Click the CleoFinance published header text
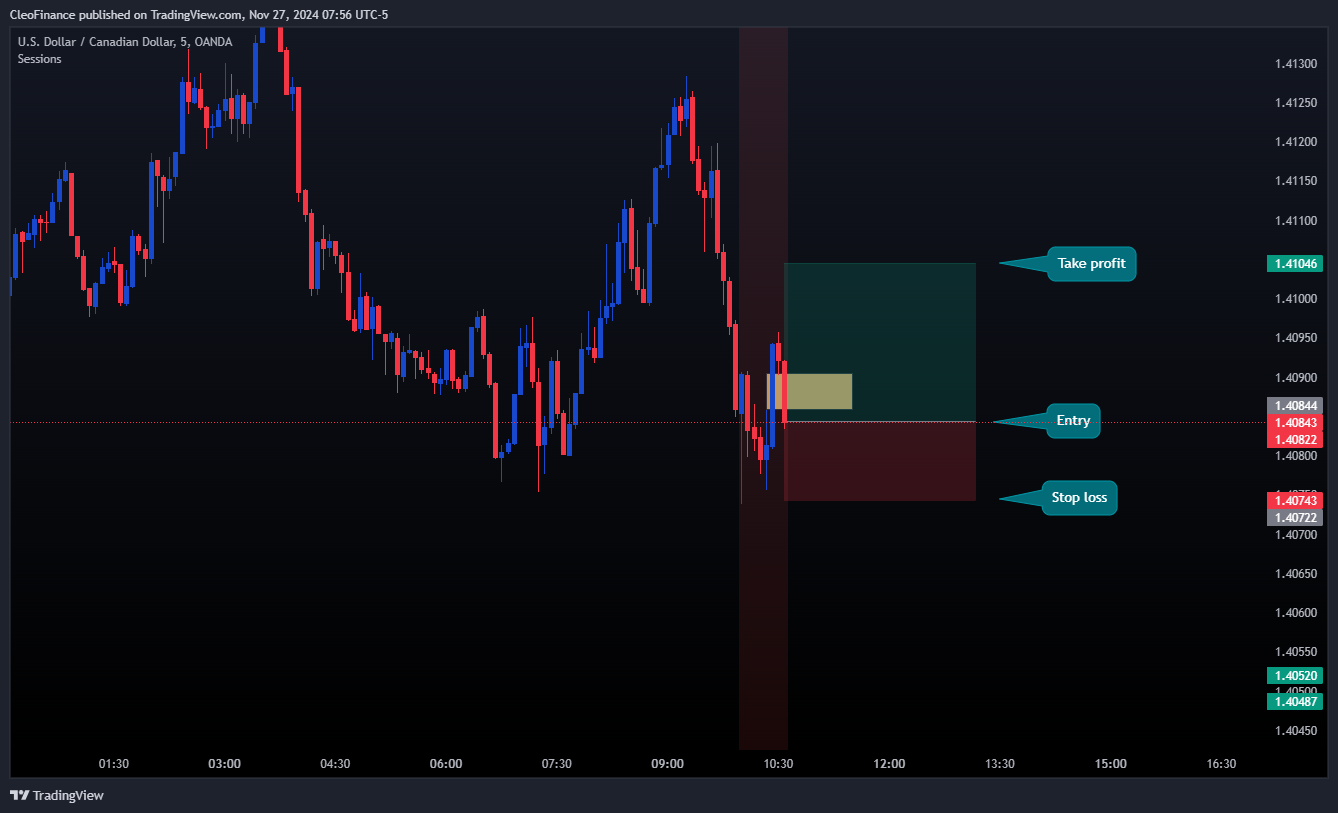The height and width of the screenshot is (813, 1338). tap(197, 14)
